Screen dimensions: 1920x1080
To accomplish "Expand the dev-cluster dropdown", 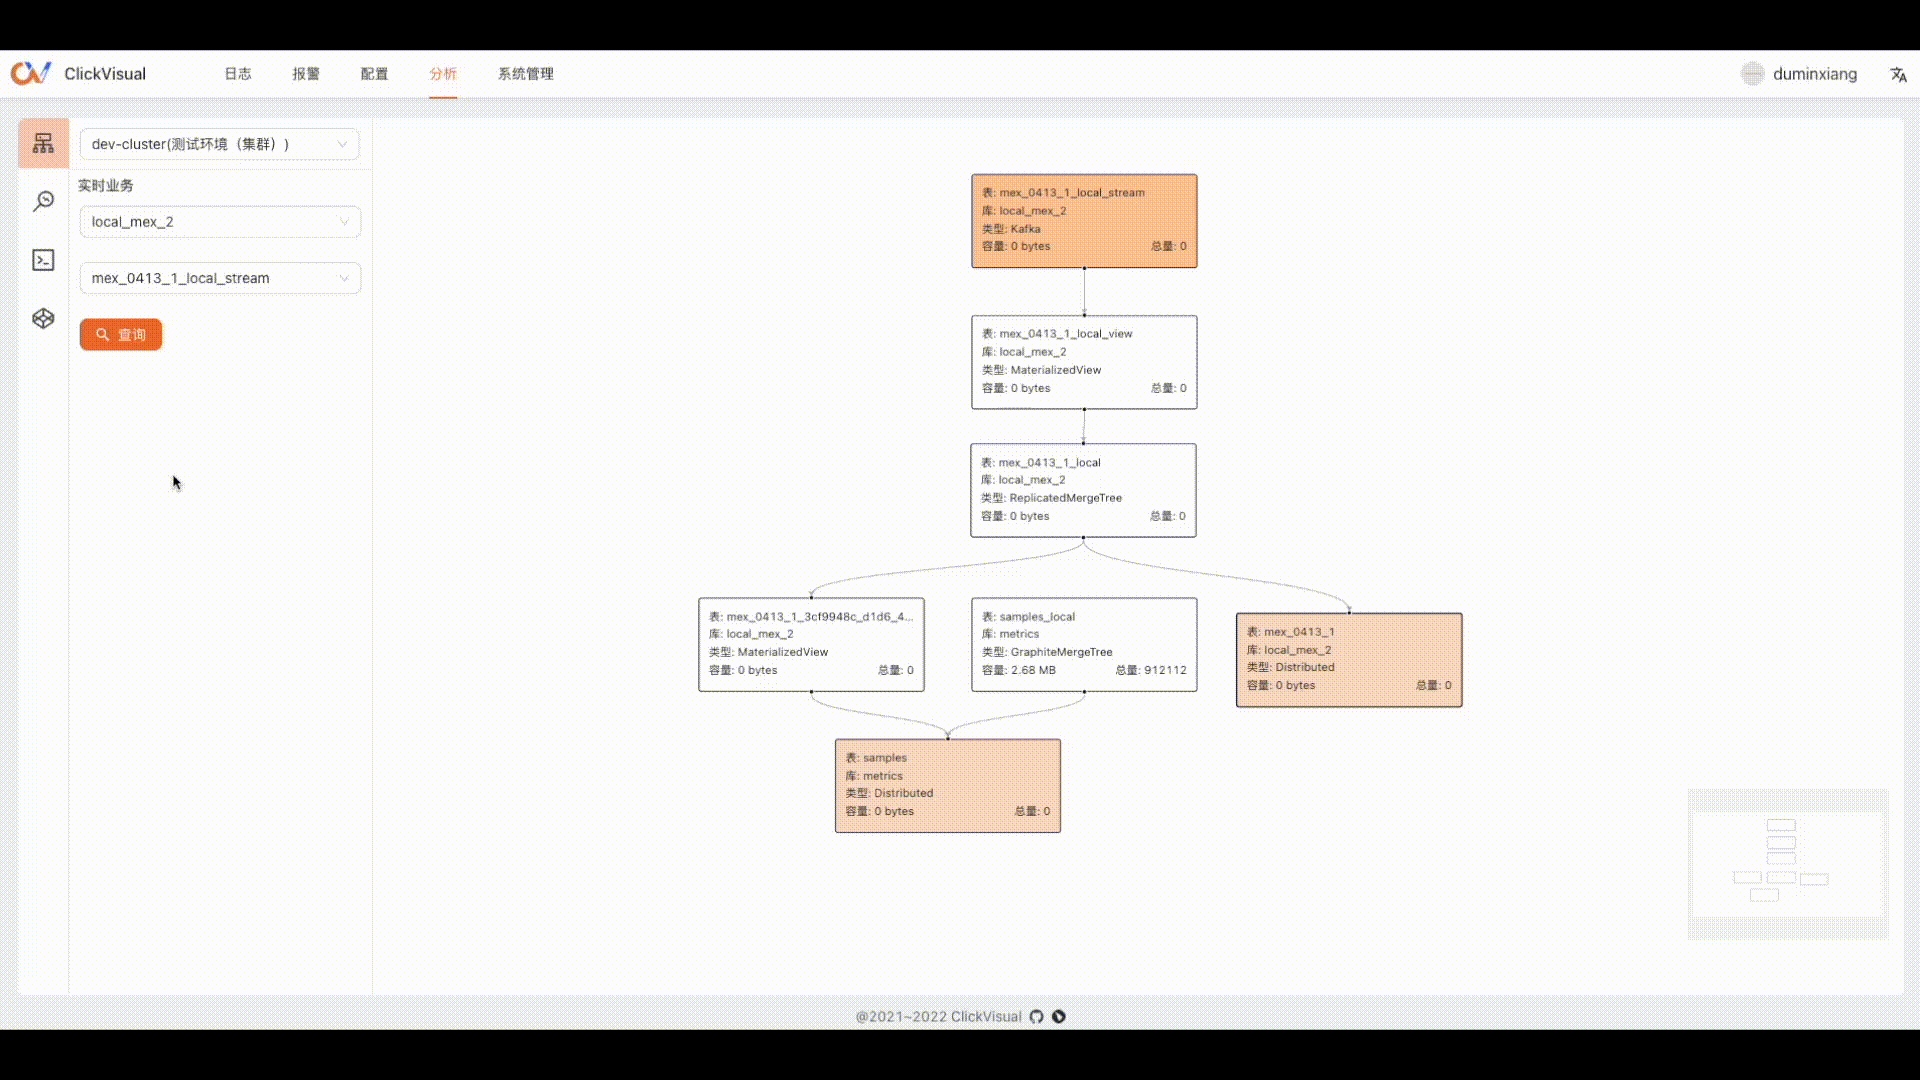I will coord(220,144).
